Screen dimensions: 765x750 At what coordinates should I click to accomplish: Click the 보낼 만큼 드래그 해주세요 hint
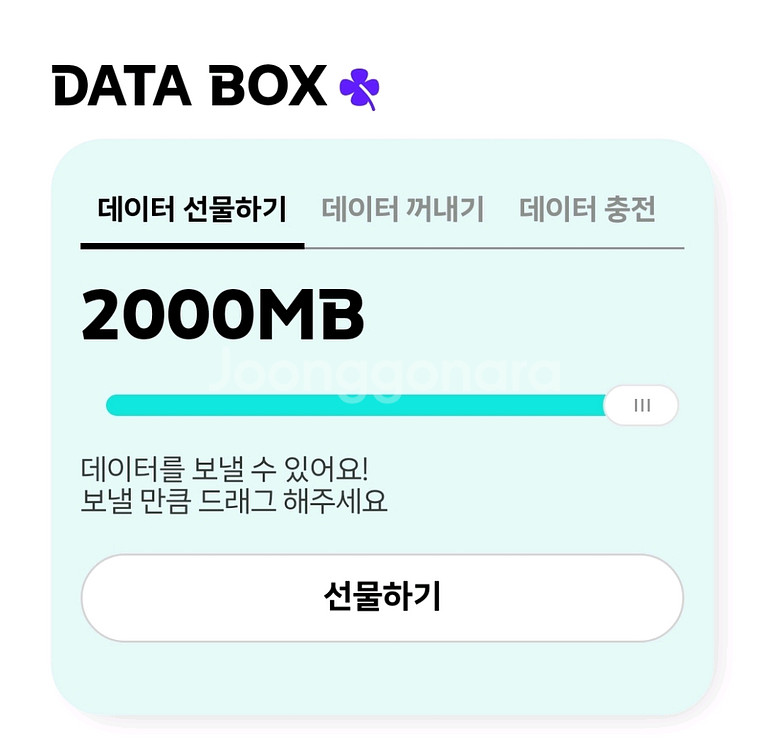[233, 500]
